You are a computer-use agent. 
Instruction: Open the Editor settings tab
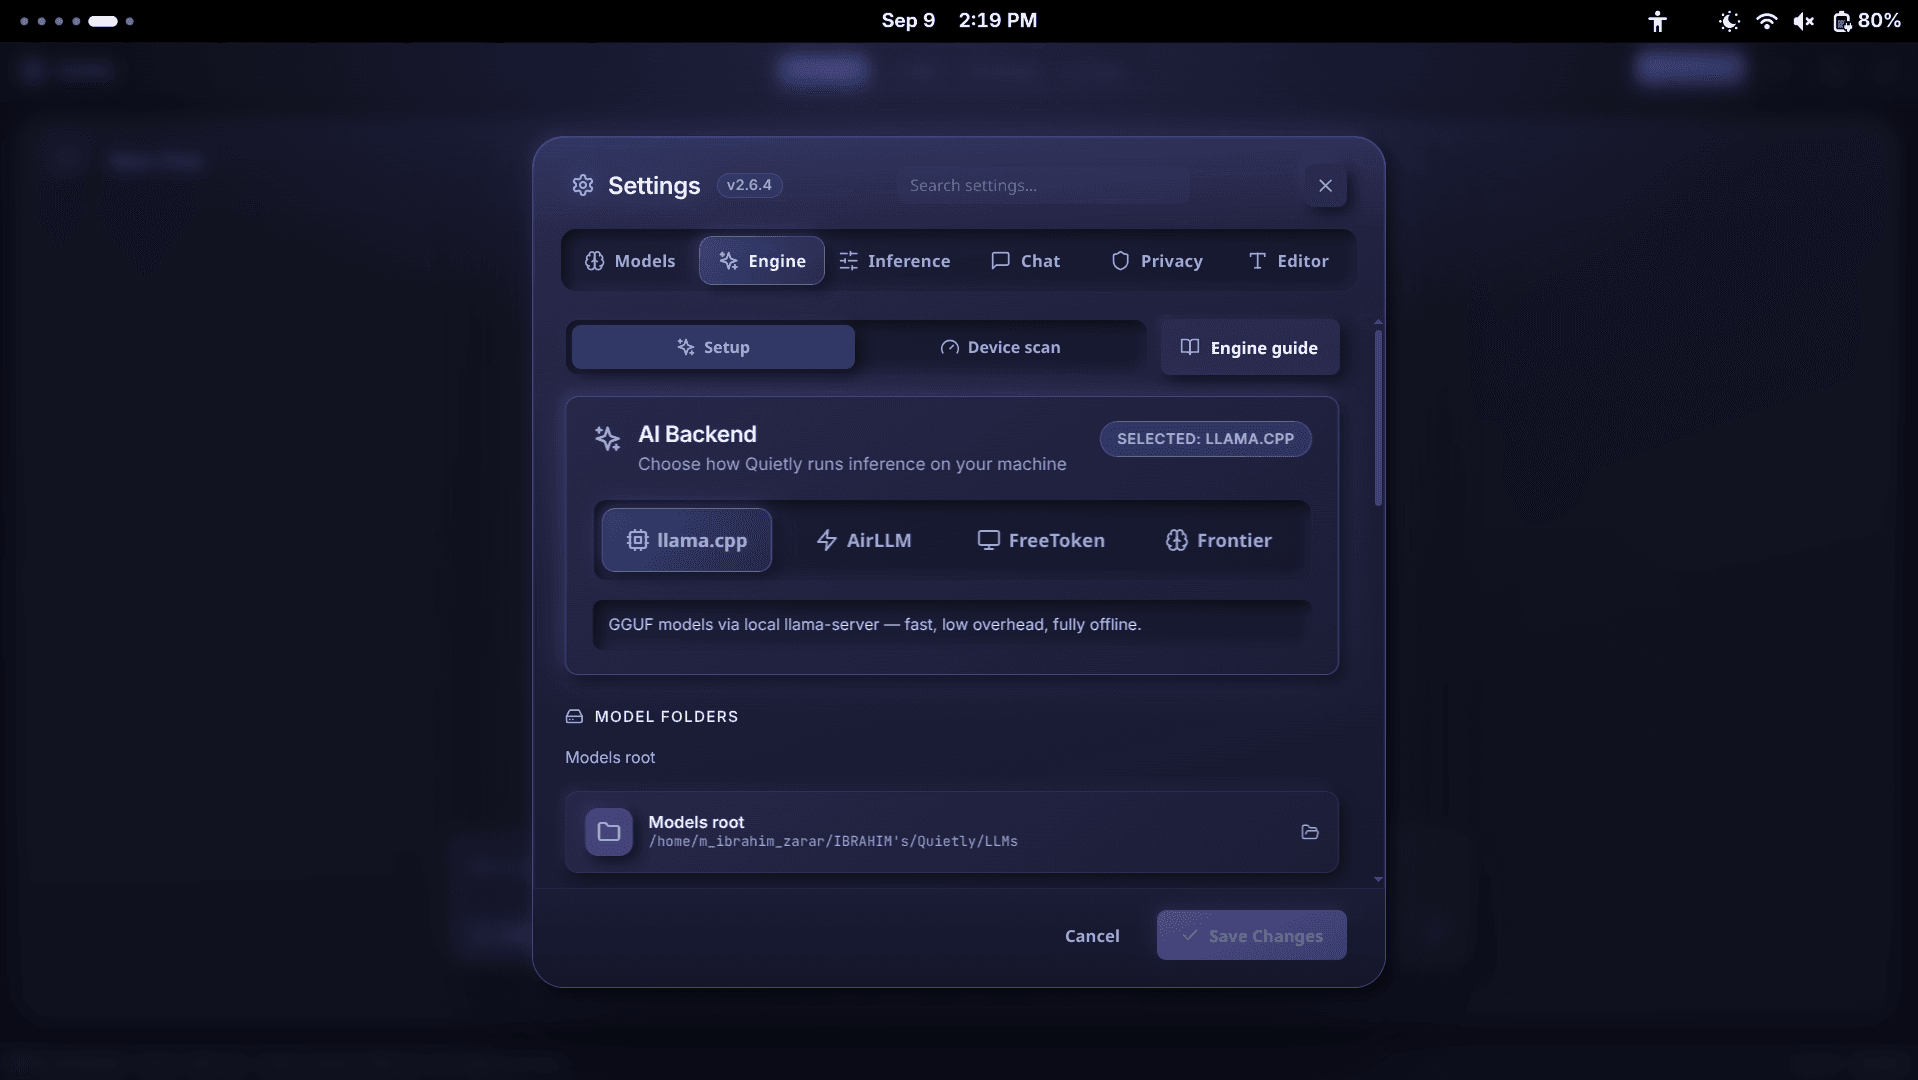[x=1289, y=261]
